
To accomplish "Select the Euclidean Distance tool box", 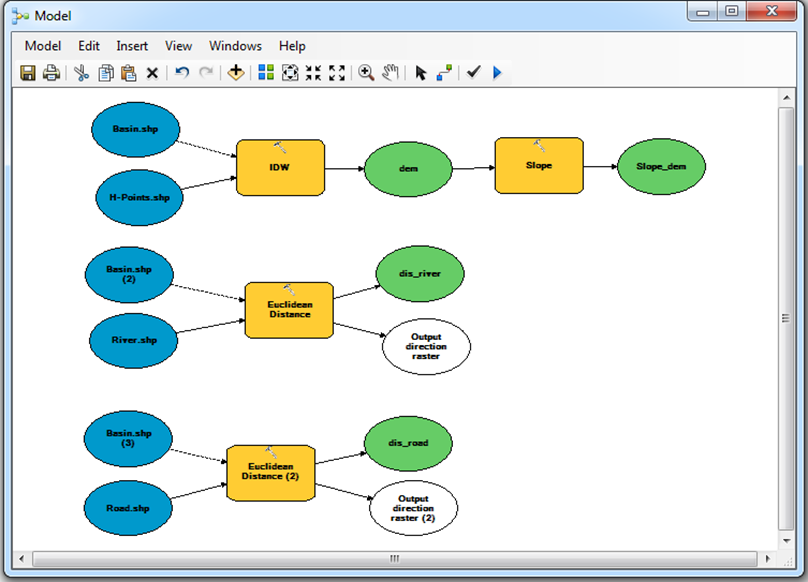I will coord(289,310).
